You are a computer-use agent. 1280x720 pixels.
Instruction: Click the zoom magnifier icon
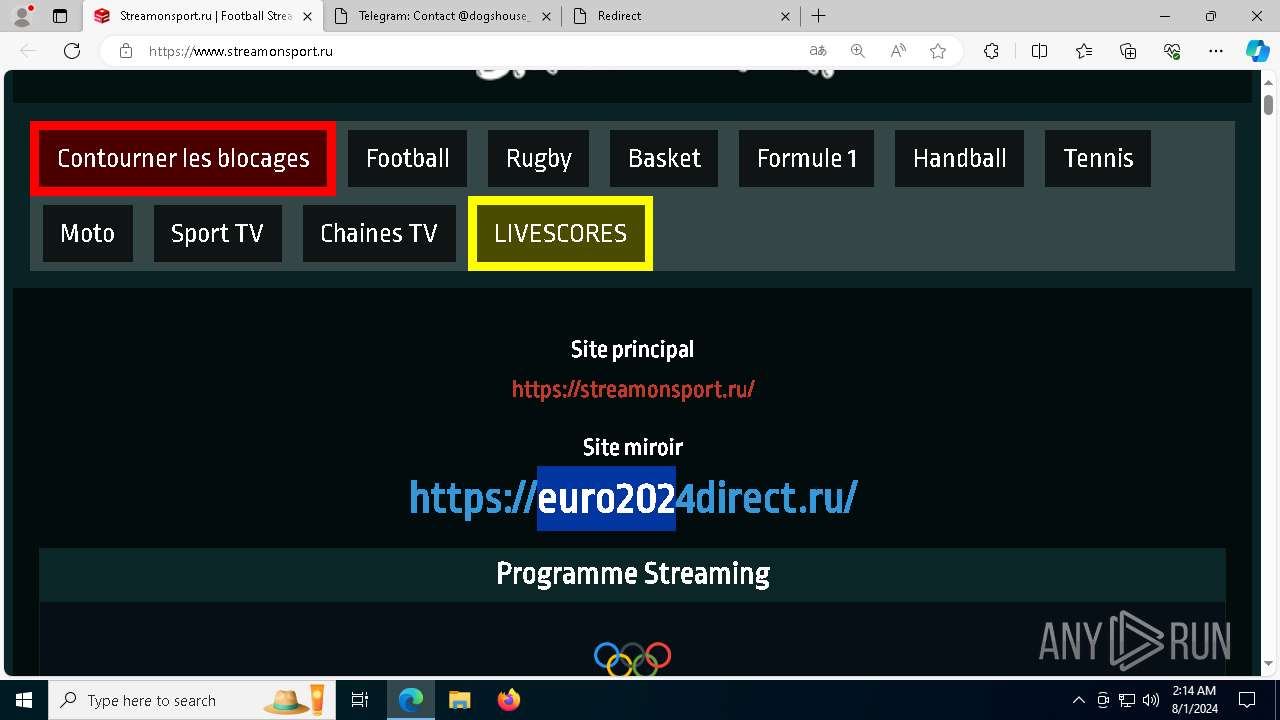click(857, 51)
